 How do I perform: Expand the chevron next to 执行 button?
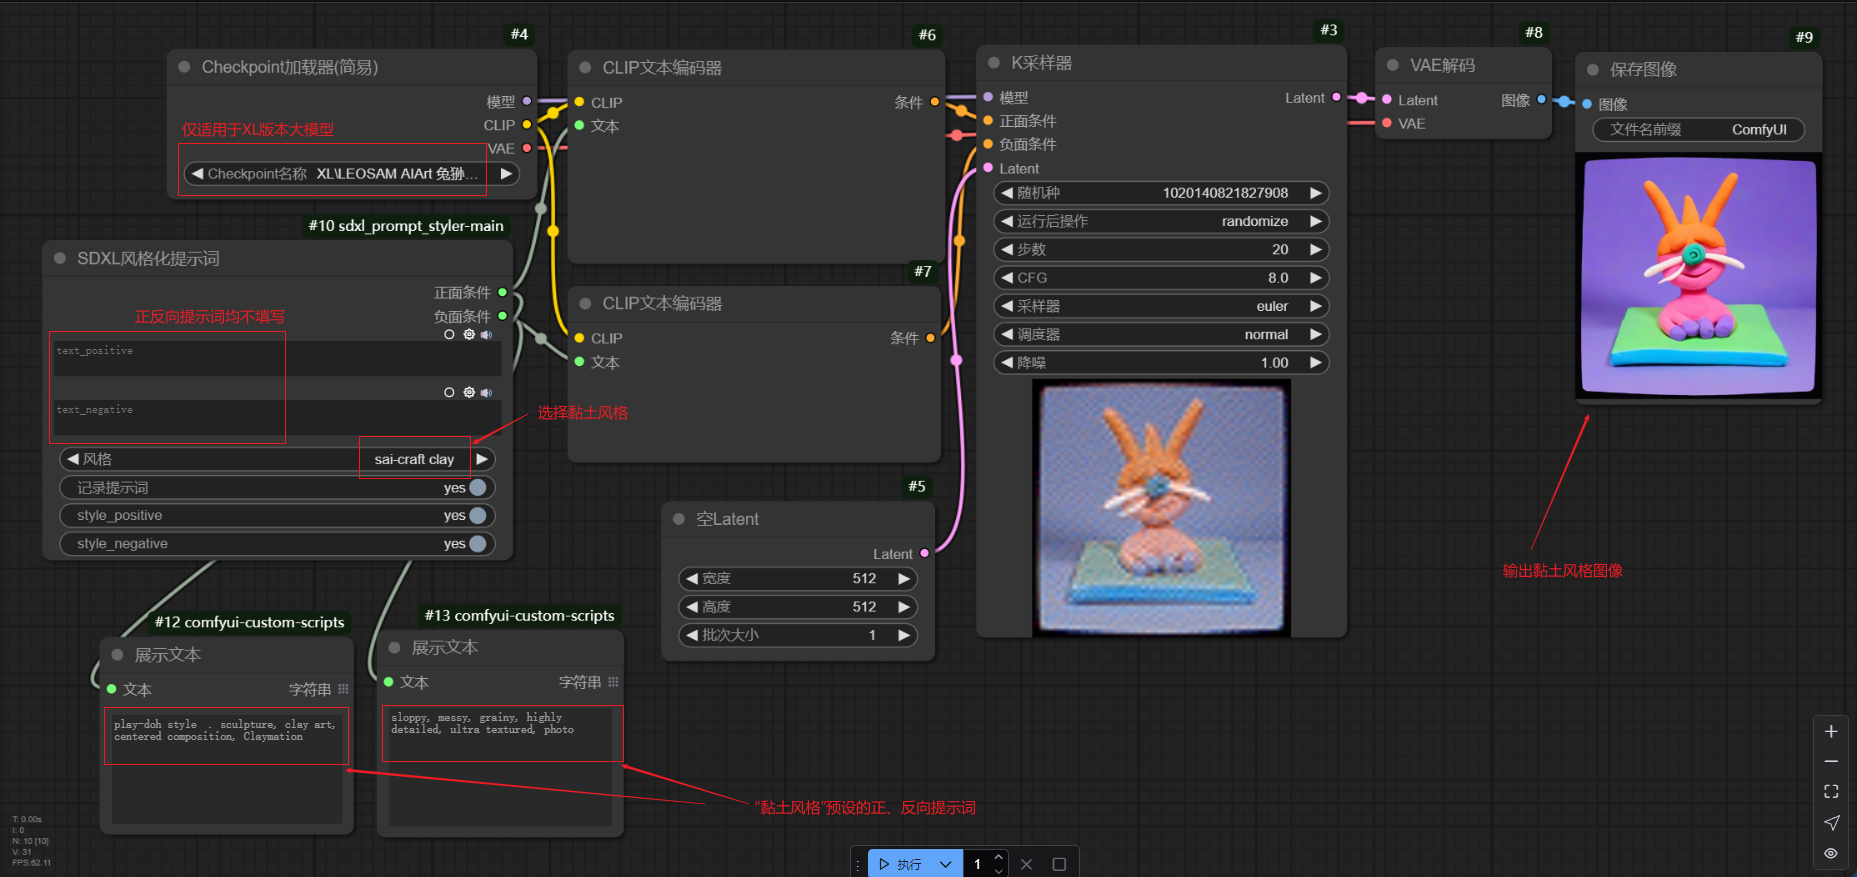(x=945, y=864)
